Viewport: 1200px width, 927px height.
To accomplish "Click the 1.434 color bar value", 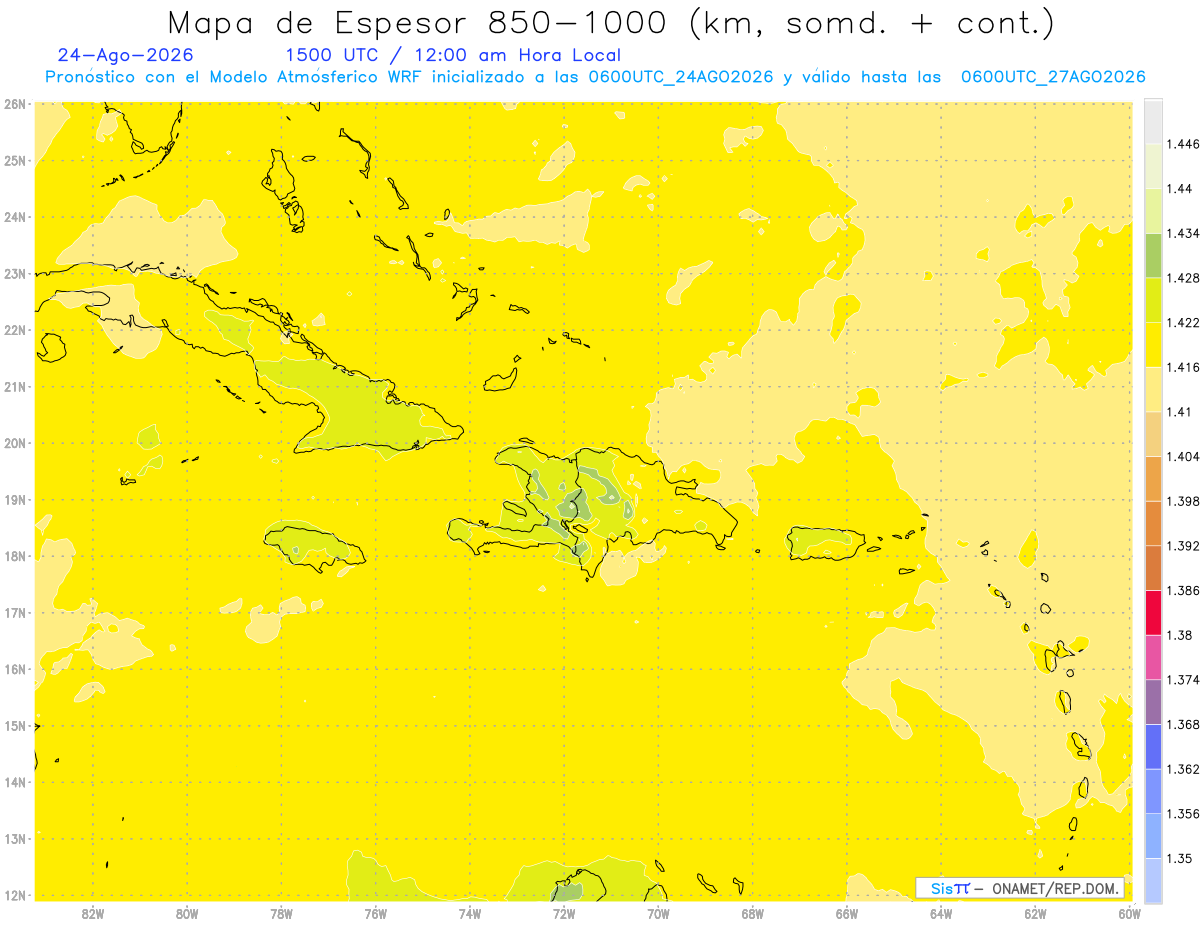I will 1182,233.
